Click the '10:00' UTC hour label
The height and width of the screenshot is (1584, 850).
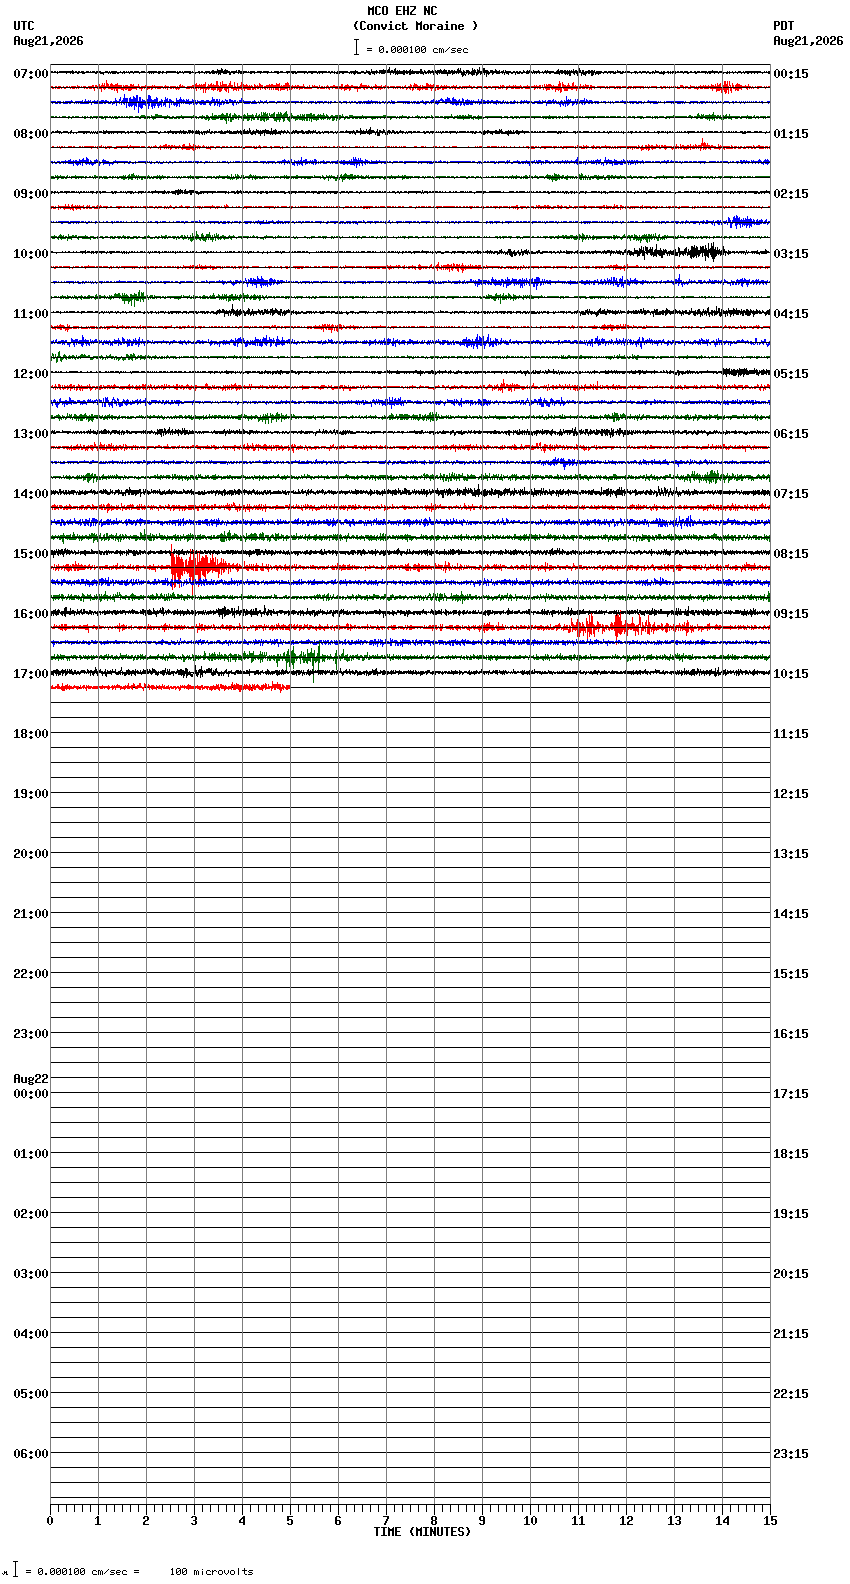pos(30,254)
